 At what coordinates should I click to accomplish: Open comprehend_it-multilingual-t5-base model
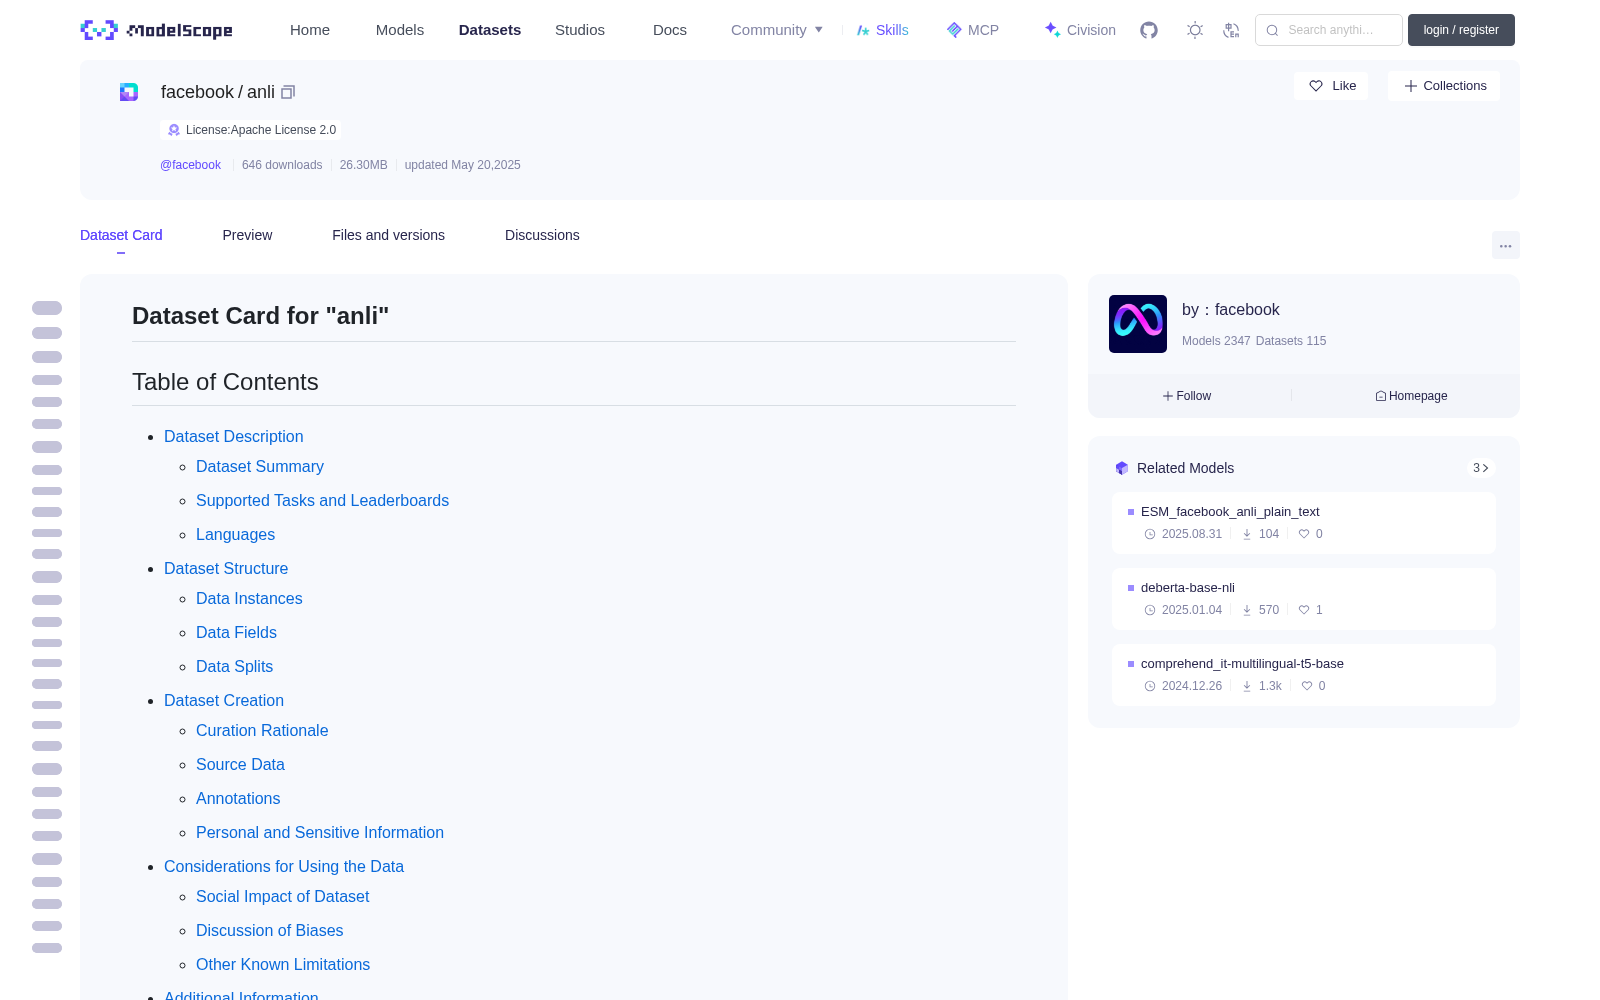[x=1242, y=664]
